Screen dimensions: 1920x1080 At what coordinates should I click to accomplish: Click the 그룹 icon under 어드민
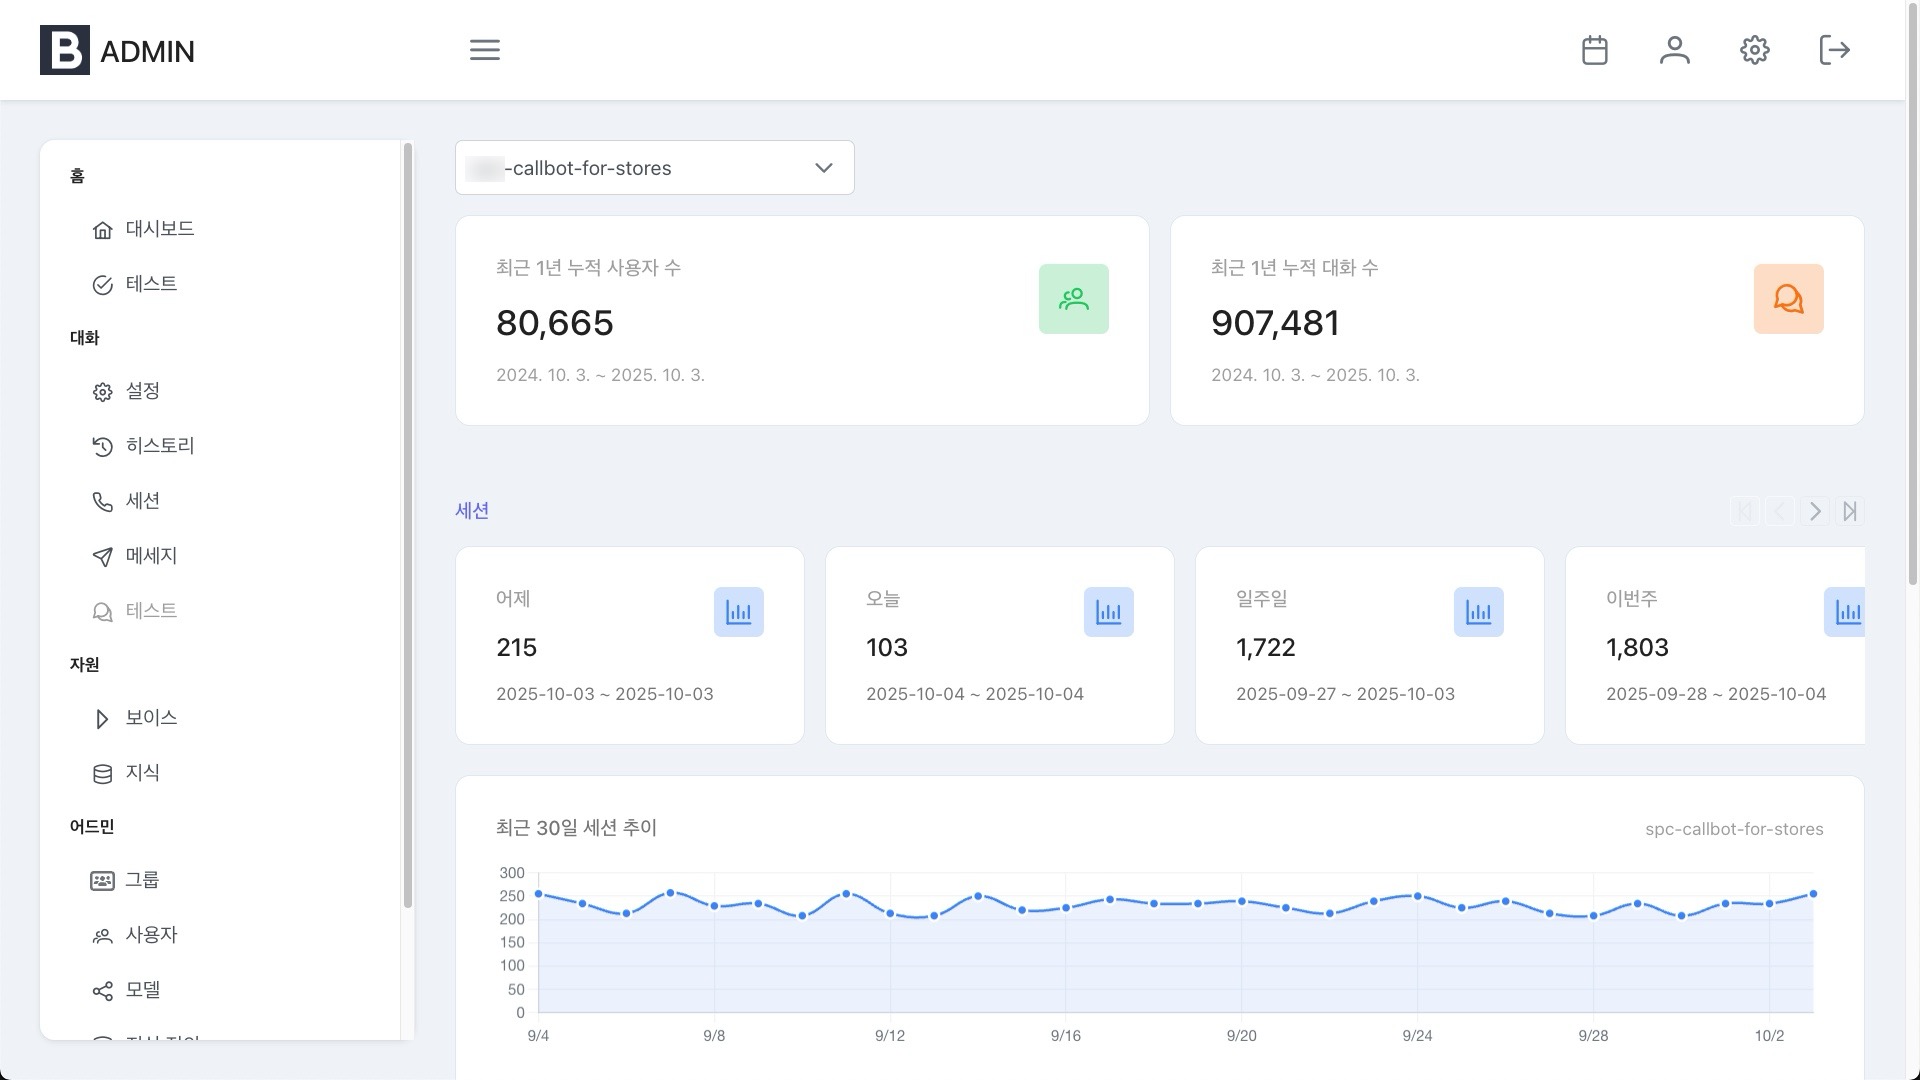[103, 880]
